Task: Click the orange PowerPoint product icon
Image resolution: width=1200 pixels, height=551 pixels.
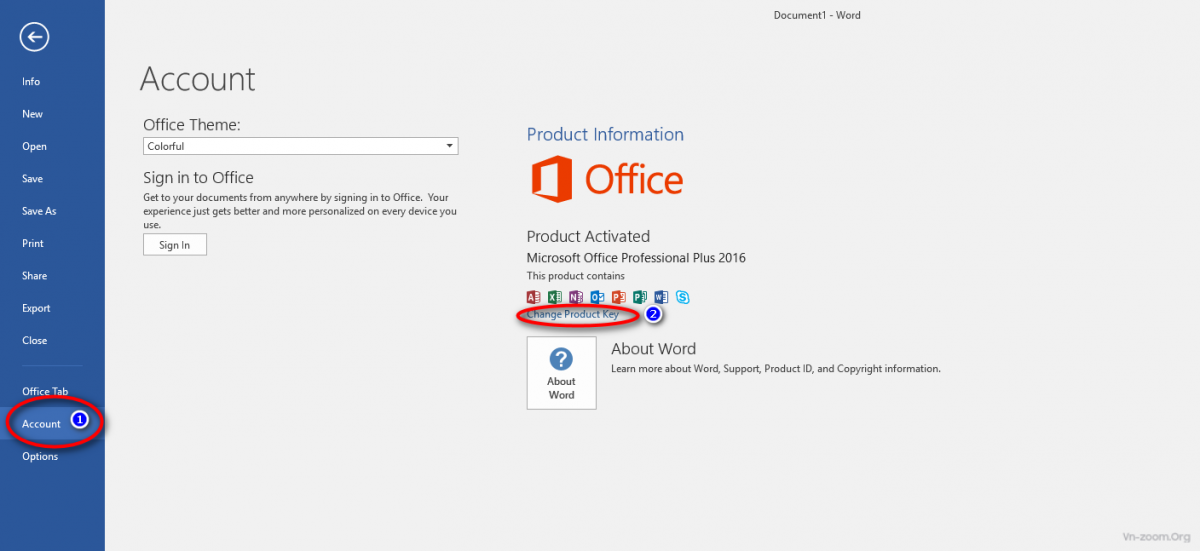Action: pyautogui.click(x=618, y=297)
